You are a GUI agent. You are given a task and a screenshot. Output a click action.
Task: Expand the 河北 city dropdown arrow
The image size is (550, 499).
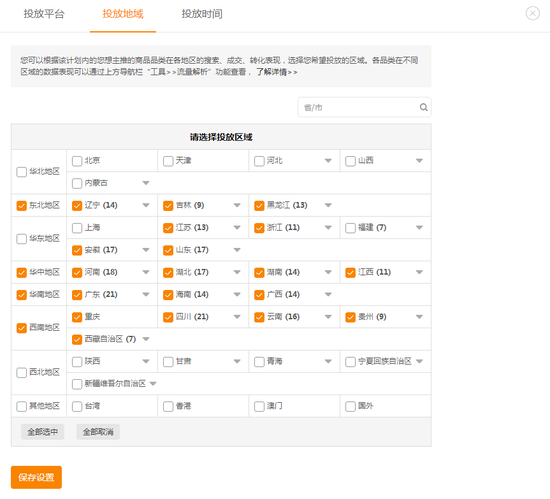click(328, 161)
